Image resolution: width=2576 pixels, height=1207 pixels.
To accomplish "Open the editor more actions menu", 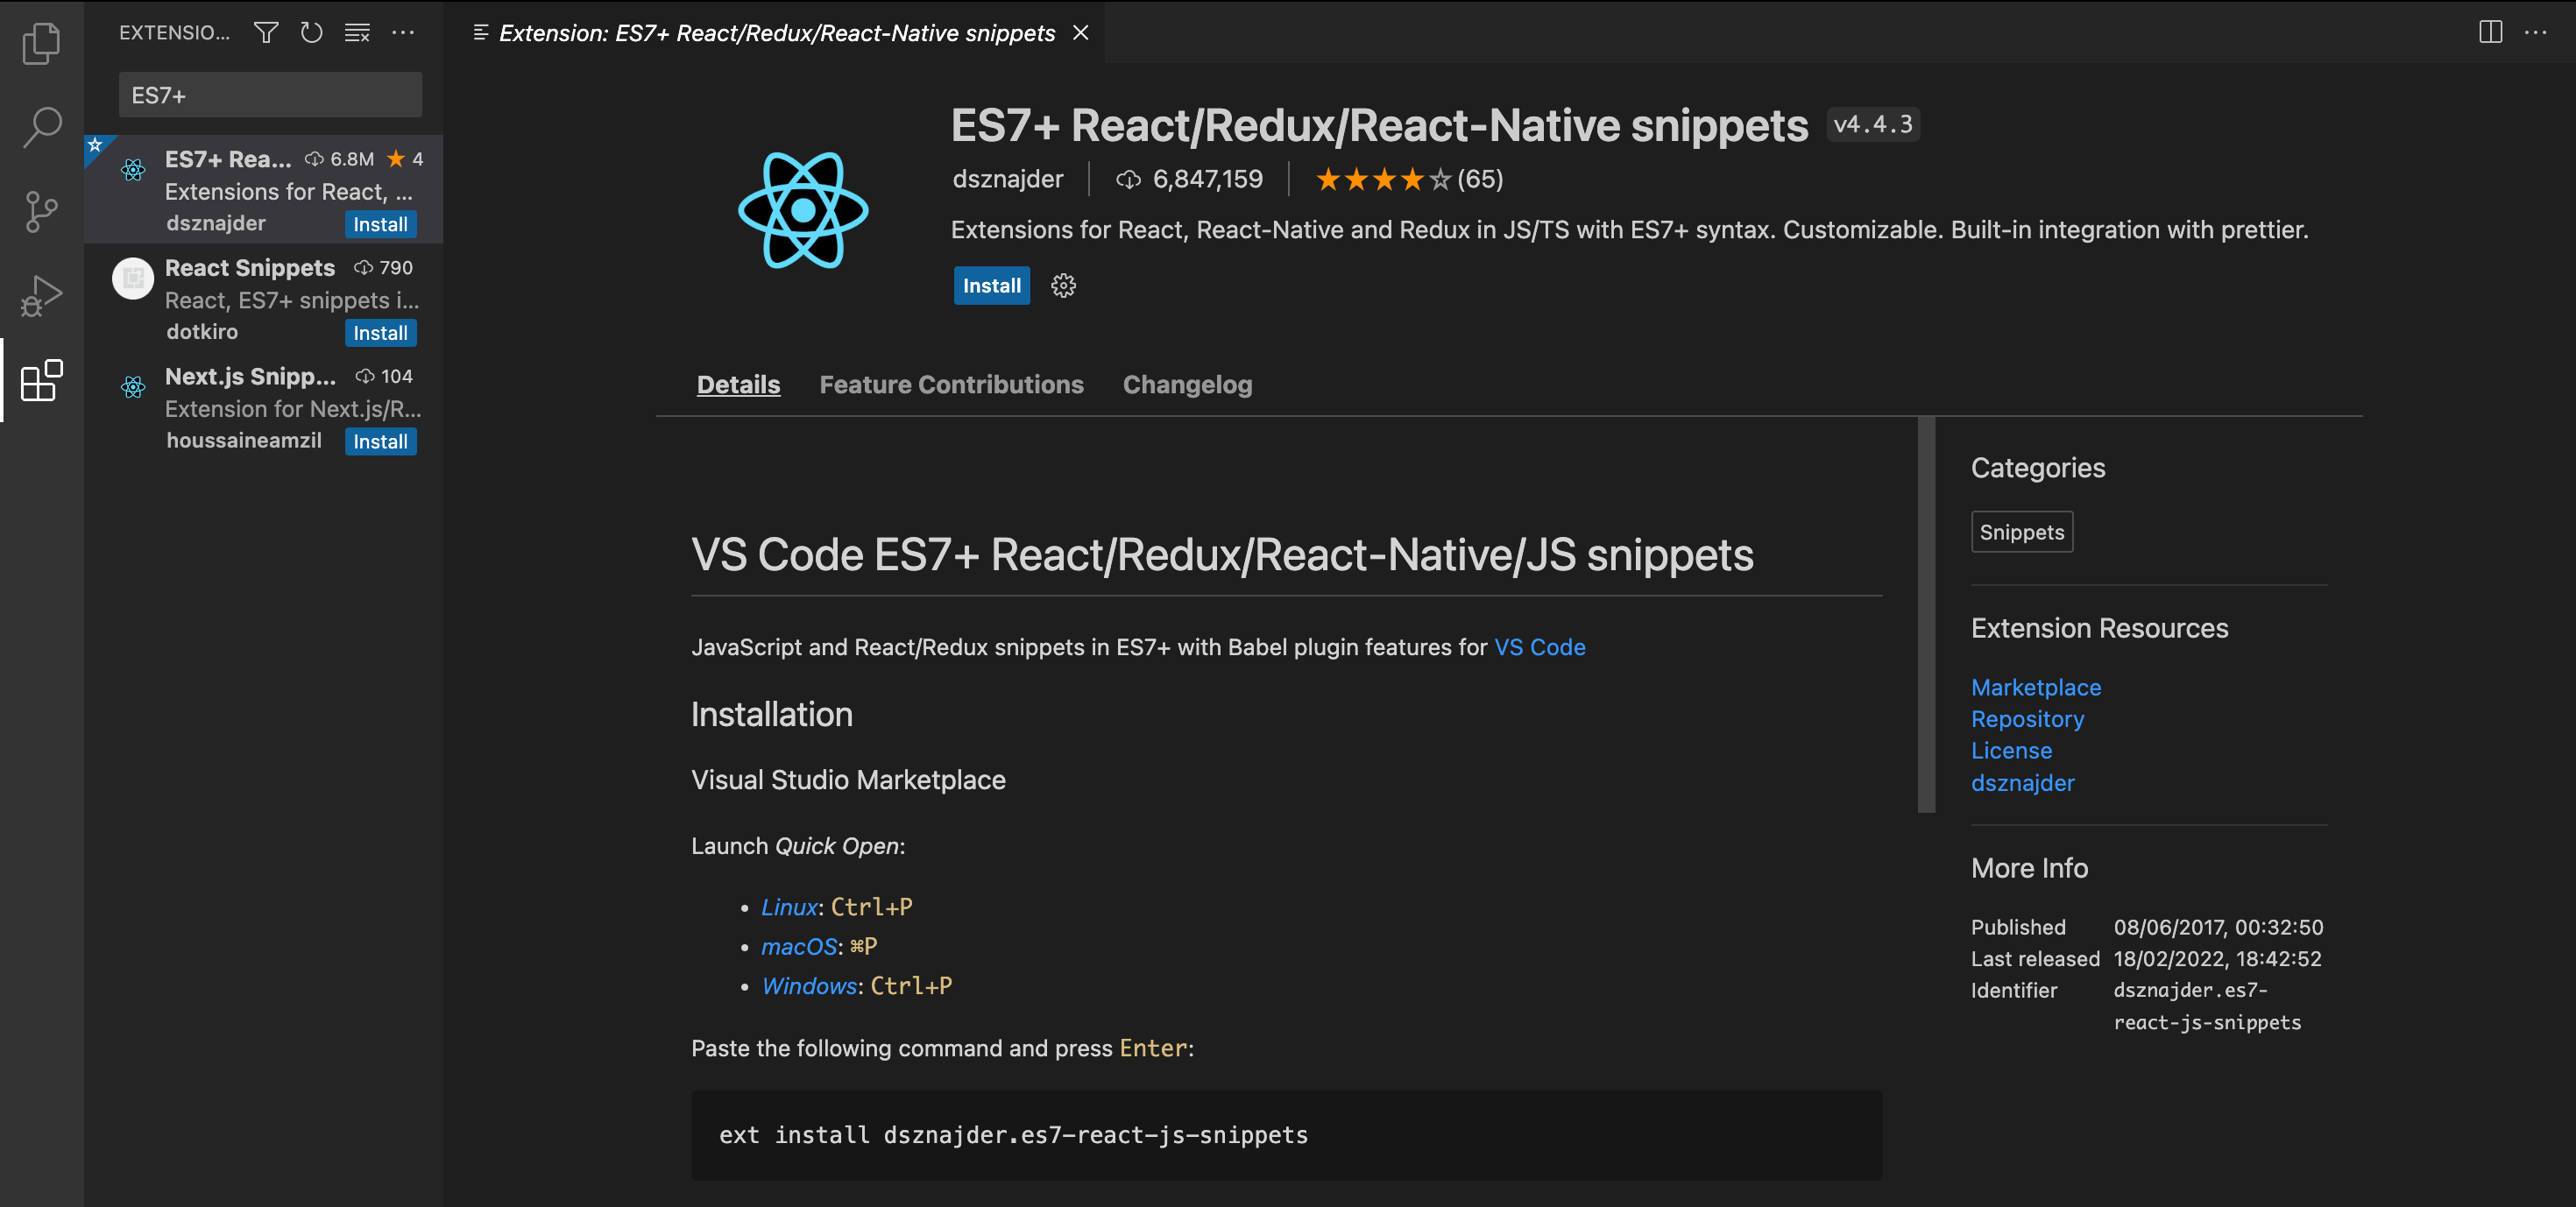I will tap(2537, 32).
